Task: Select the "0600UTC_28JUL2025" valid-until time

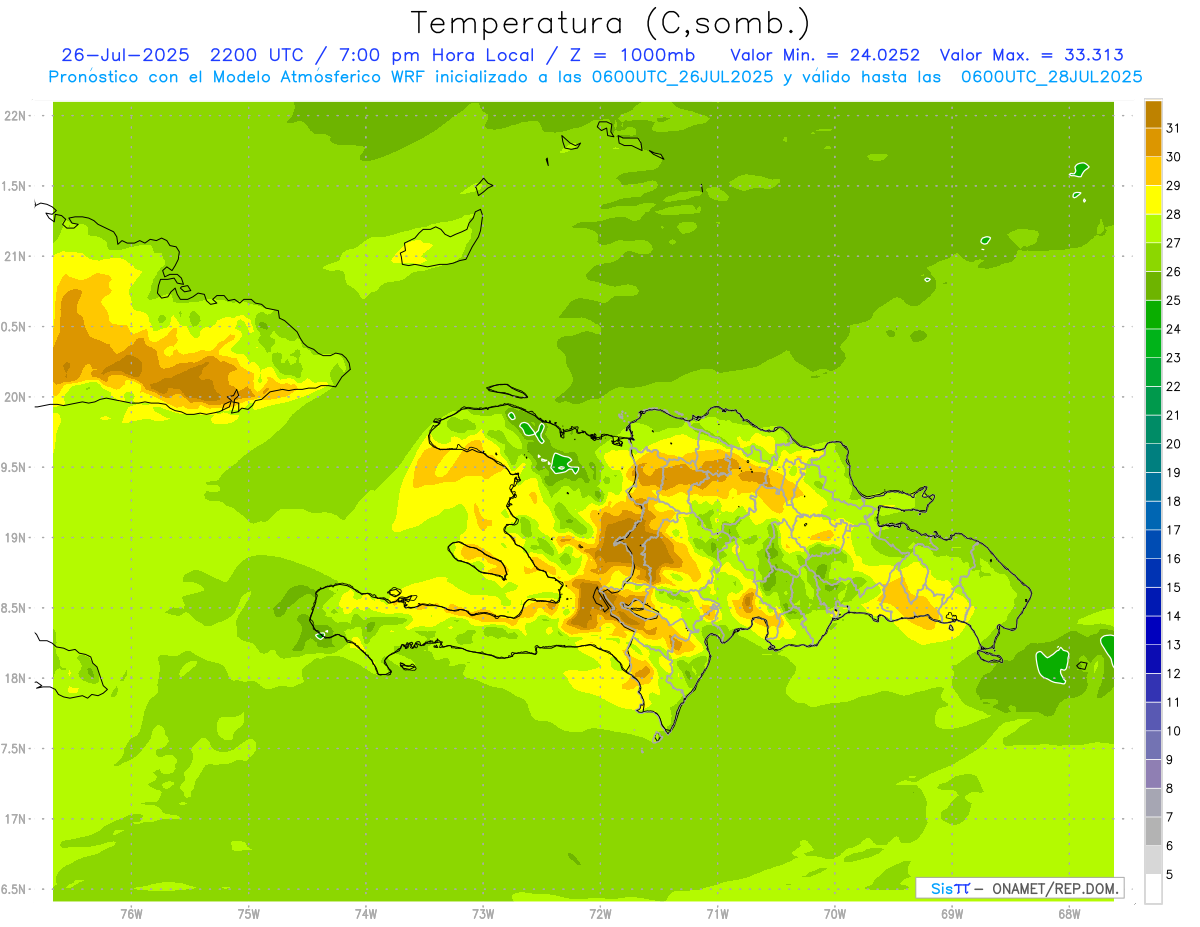Action: [1050, 76]
